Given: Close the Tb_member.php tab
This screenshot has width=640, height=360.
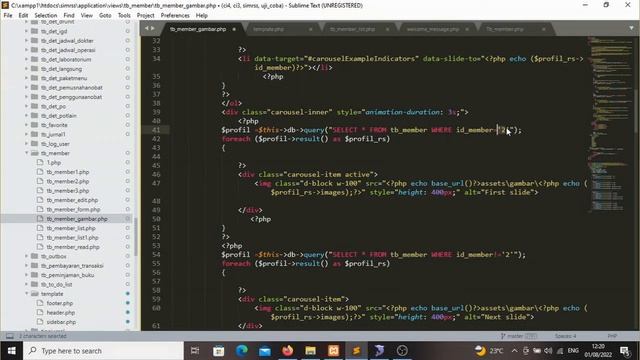Looking at the screenshot, I should pyautogui.click(x=544, y=29).
